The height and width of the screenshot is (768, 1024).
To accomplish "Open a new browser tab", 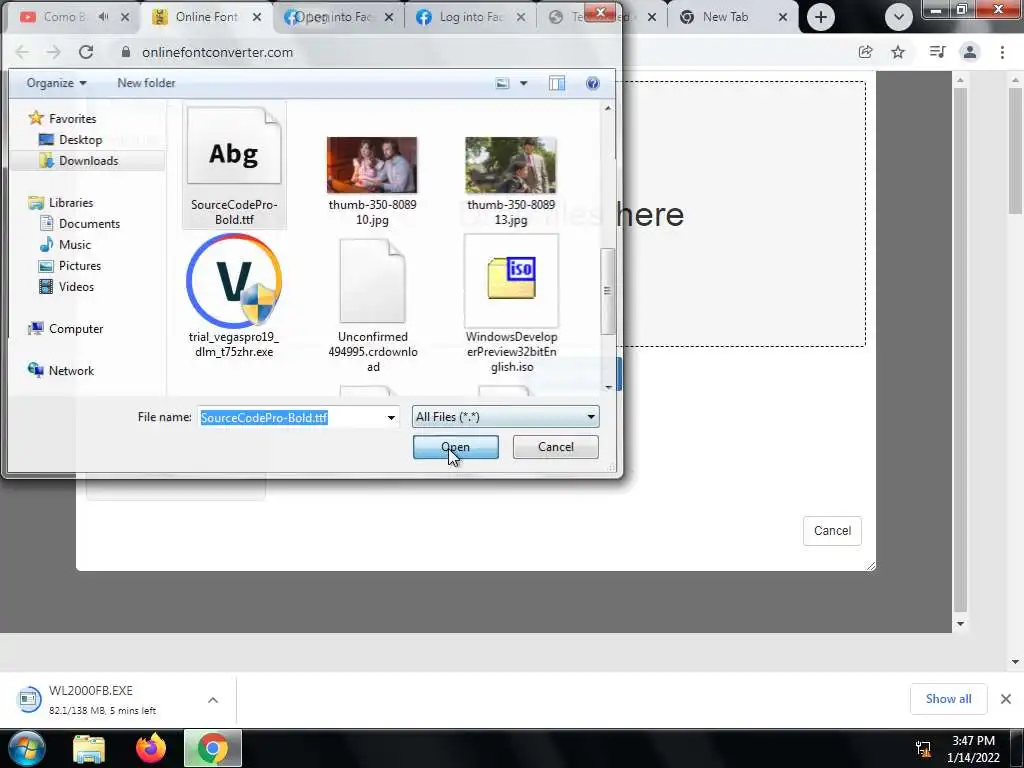I will pos(820,17).
